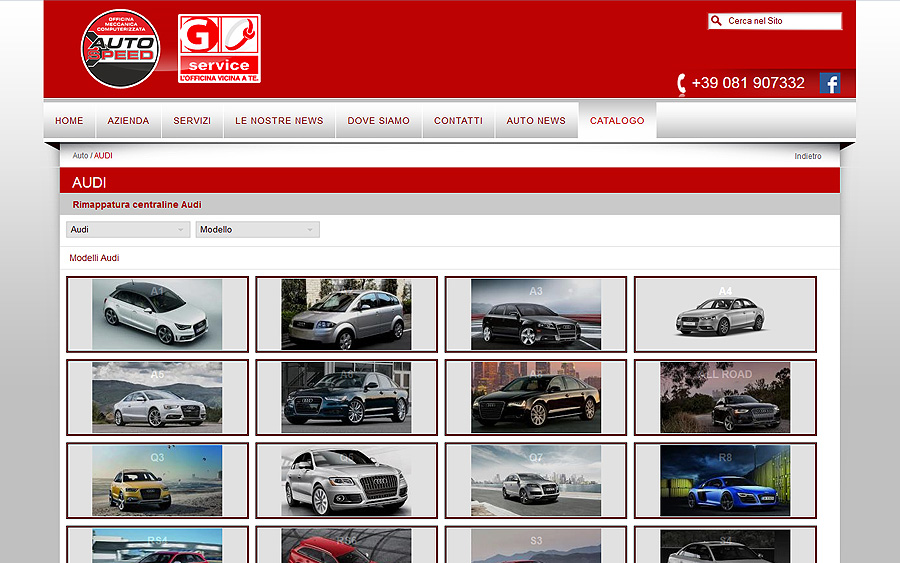Click the GO service logo

point(219,49)
